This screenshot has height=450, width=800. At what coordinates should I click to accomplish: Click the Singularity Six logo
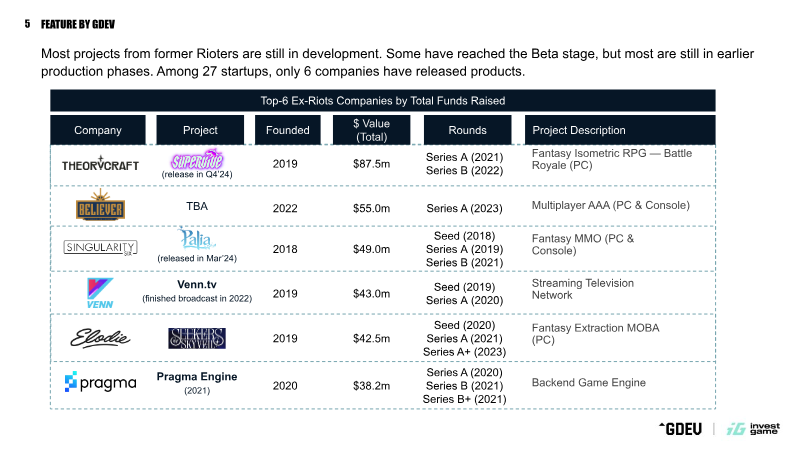(x=101, y=247)
